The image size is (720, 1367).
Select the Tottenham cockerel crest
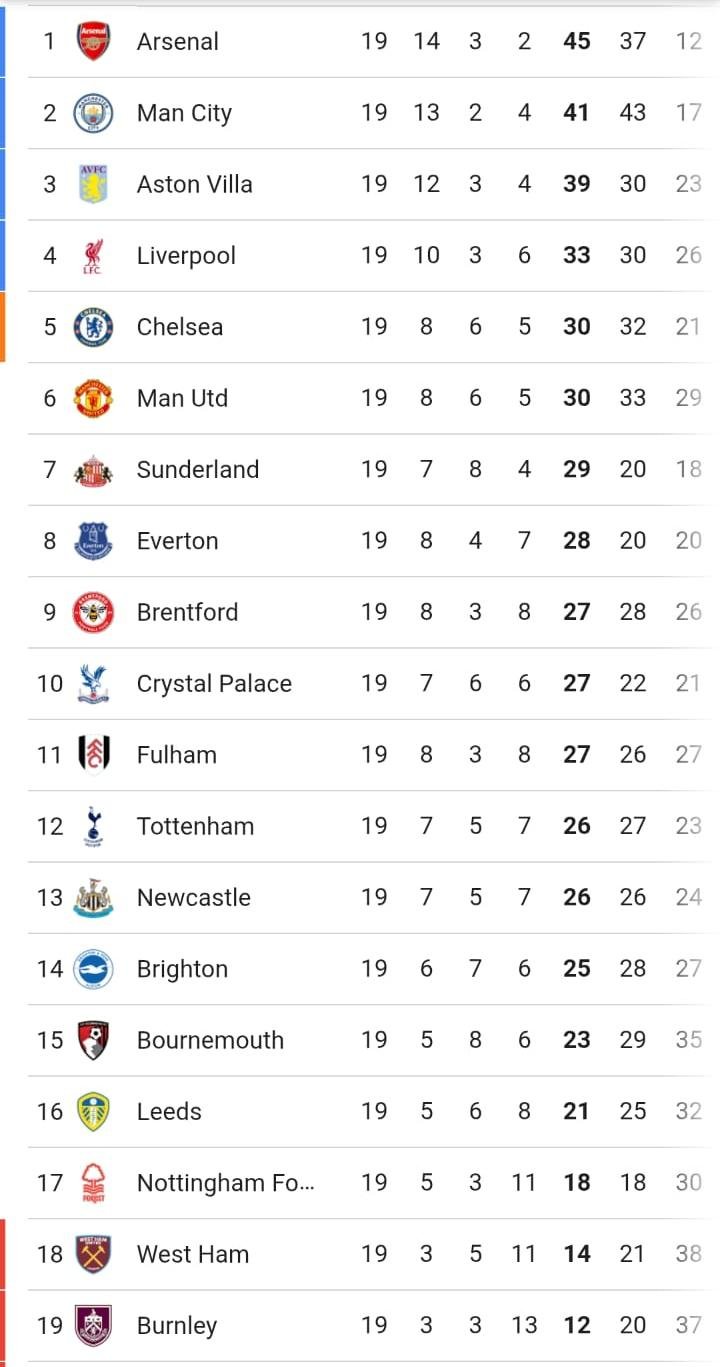point(93,826)
